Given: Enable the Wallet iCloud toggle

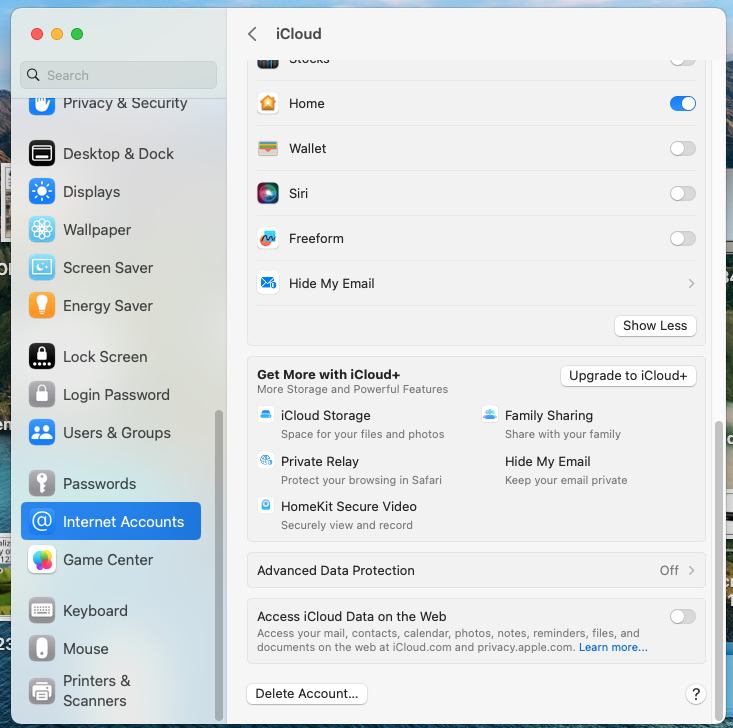Looking at the screenshot, I should [x=683, y=149].
